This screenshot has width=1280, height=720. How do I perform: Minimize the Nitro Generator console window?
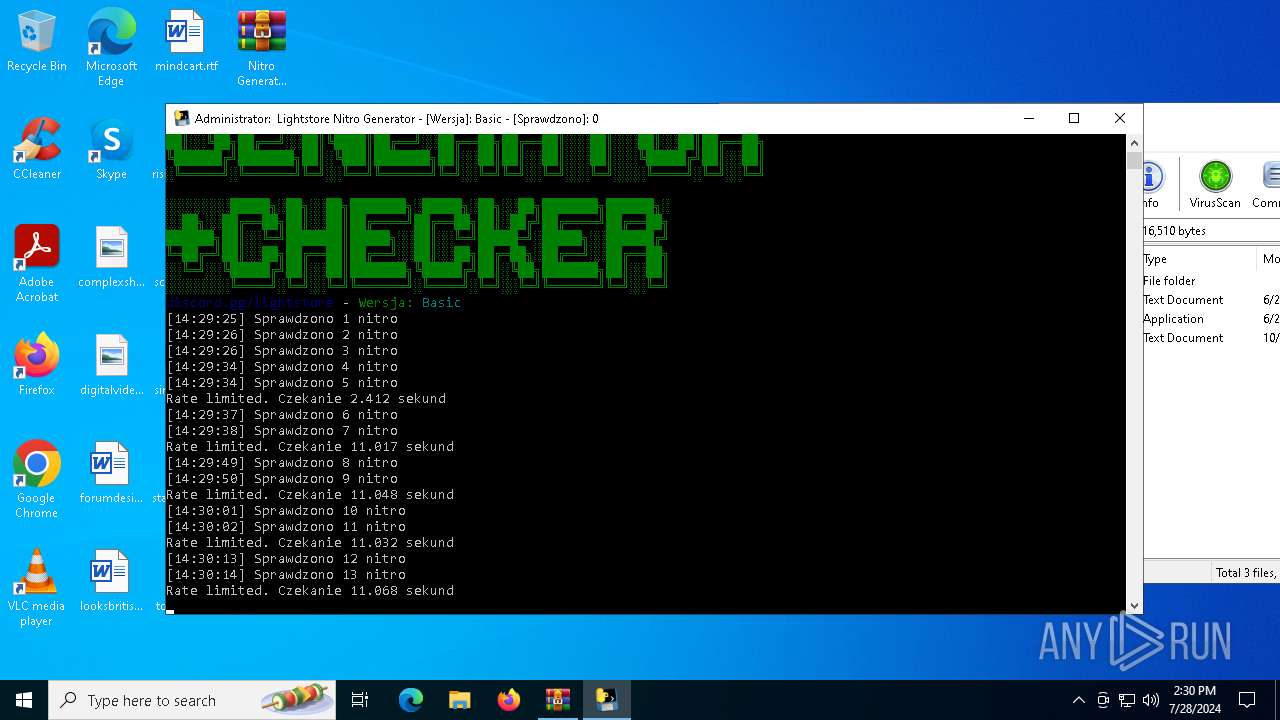point(1028,118)
